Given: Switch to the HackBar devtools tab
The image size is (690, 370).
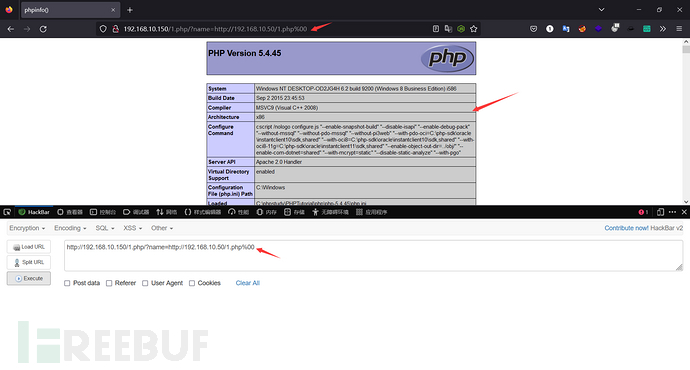Looking at the screenshot, I should pos(34,212).
